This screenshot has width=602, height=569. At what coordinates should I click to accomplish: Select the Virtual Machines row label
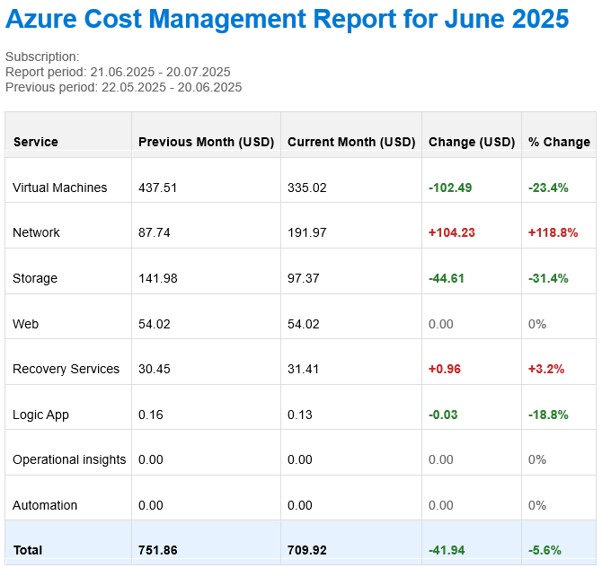tap(60, 187)
